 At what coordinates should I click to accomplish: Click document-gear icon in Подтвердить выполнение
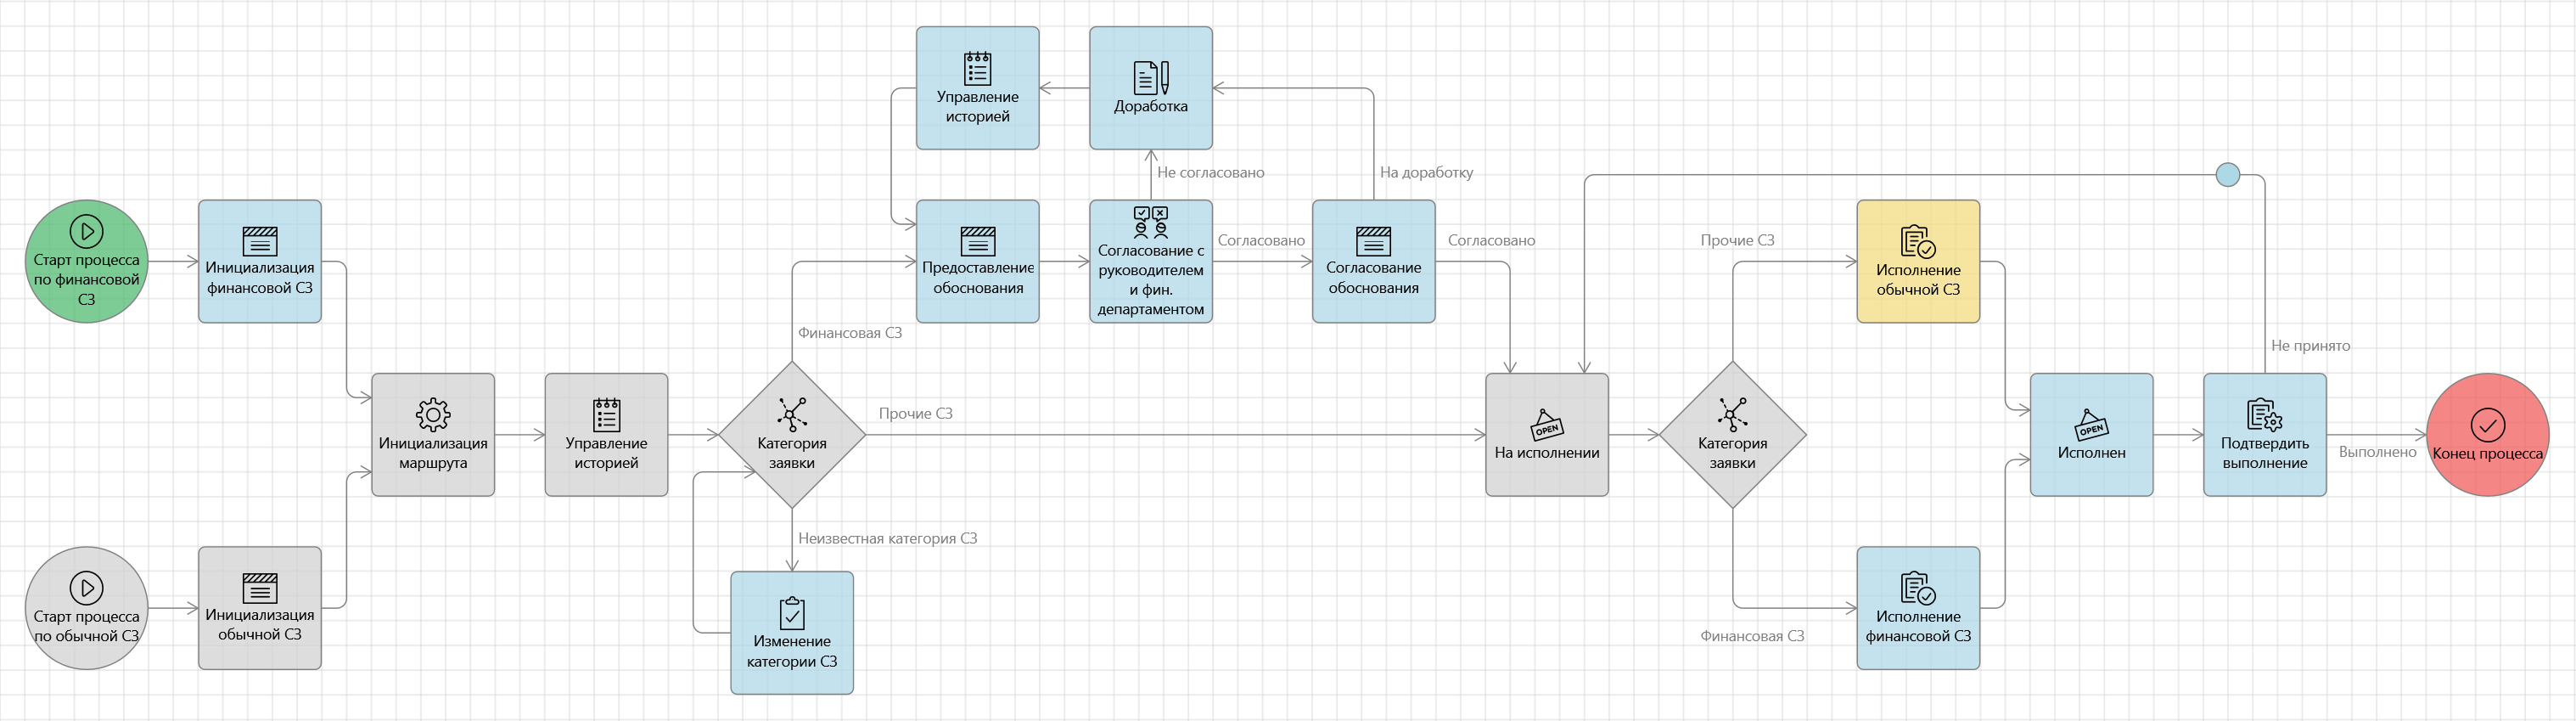pos(2264,414)
